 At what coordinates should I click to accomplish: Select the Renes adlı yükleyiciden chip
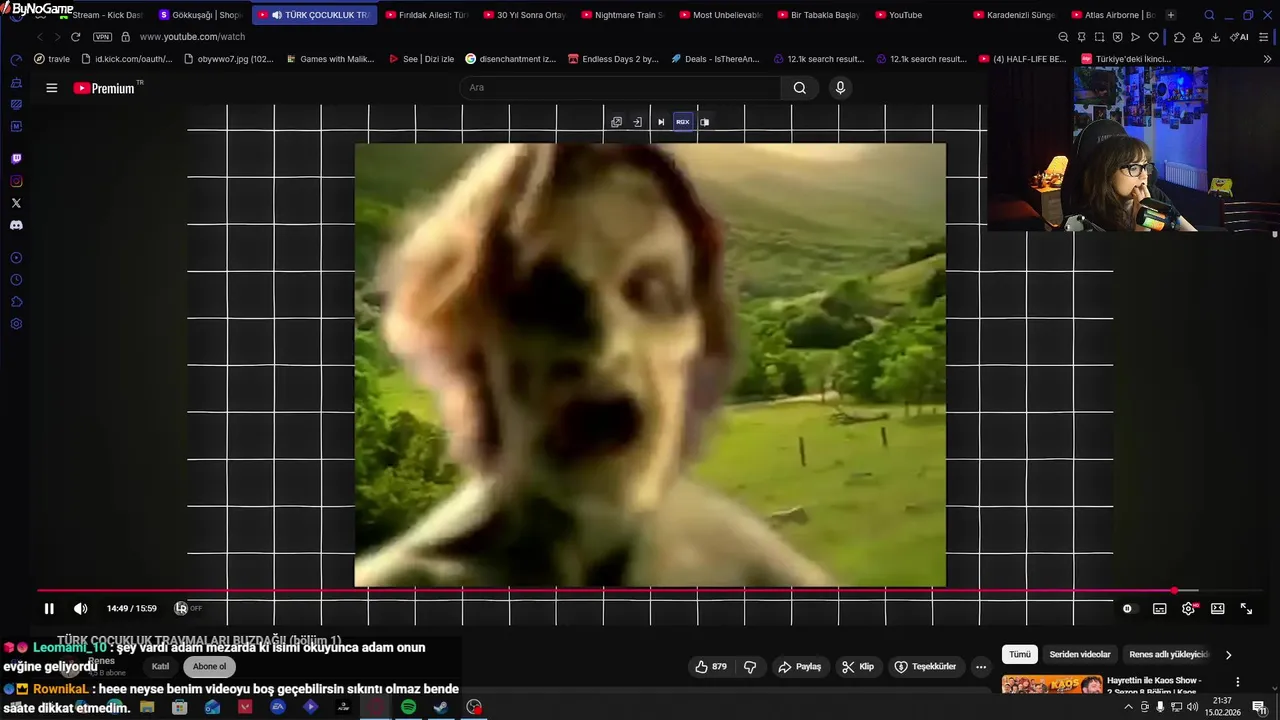[x=1170, y=655]
